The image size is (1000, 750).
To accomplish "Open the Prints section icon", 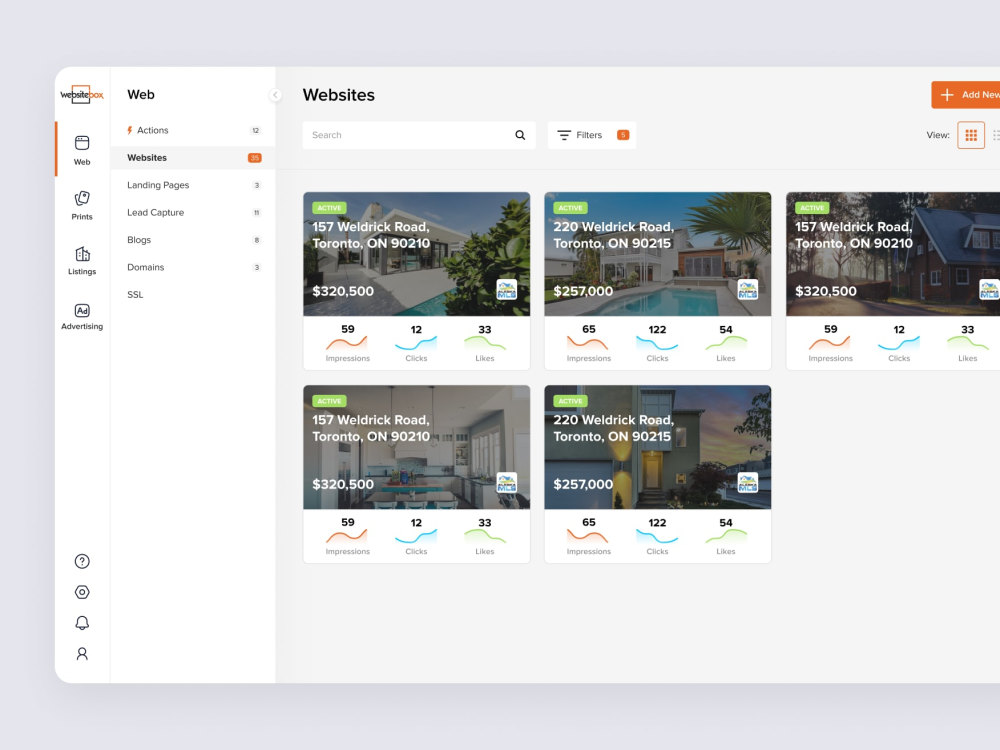I will (82, 198).
